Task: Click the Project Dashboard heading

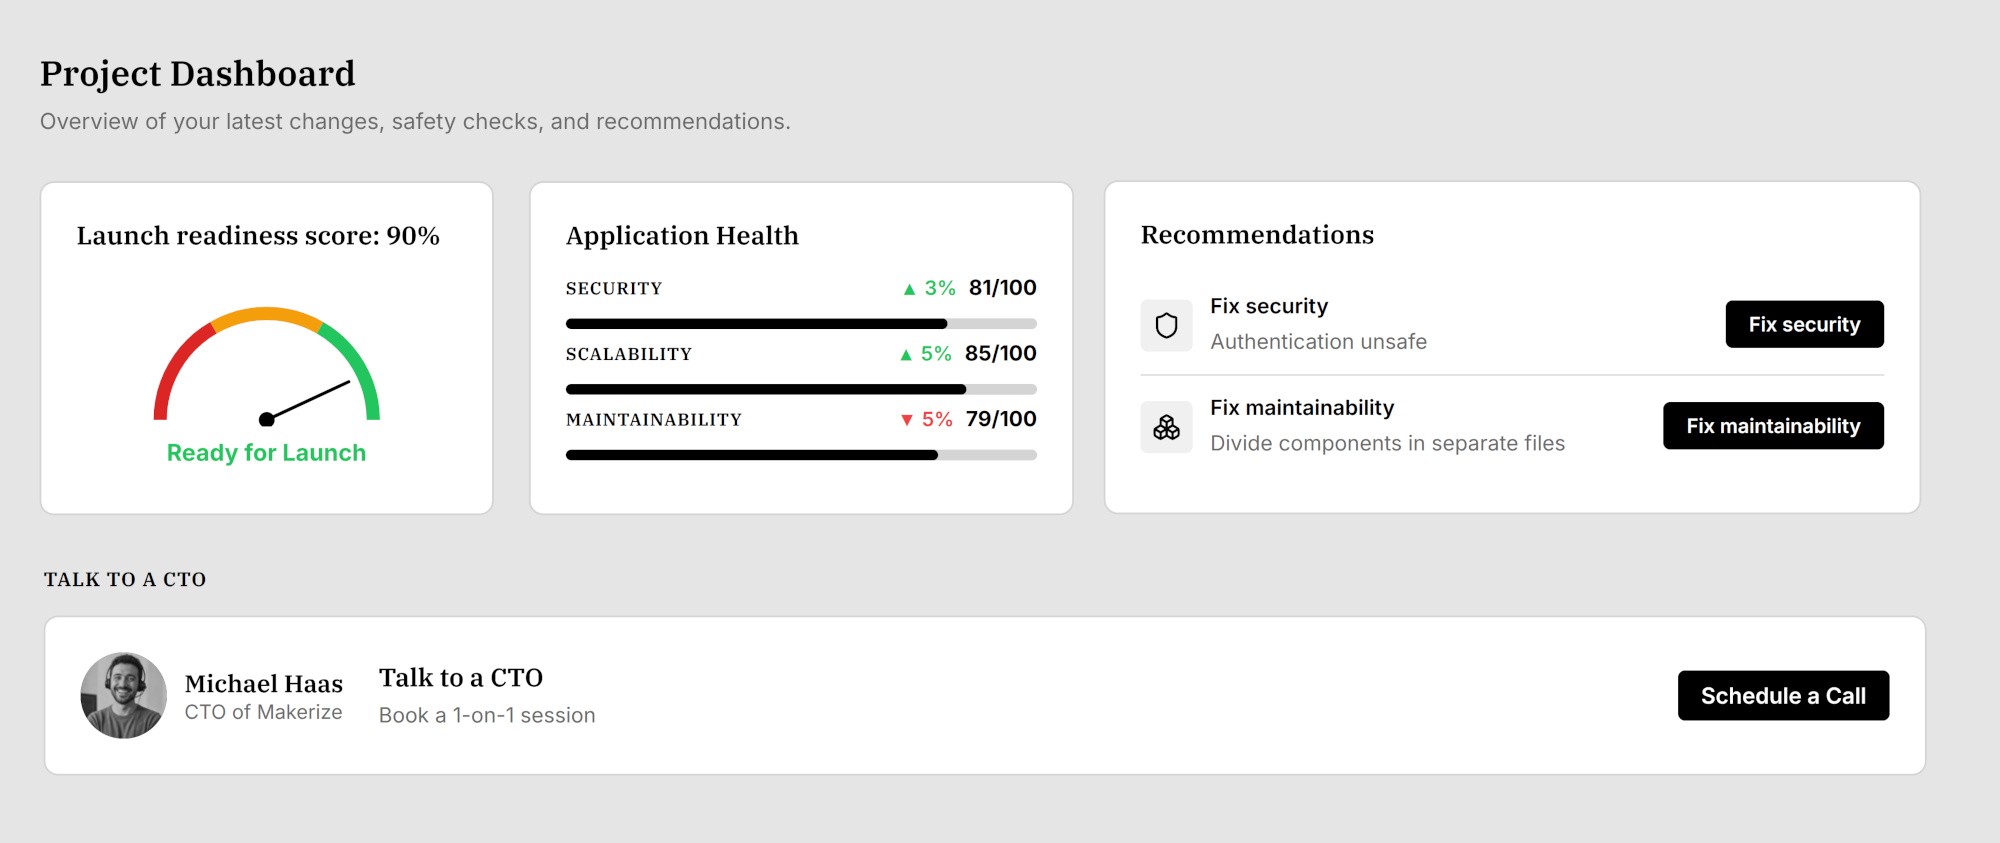Action: pos(198,74)
